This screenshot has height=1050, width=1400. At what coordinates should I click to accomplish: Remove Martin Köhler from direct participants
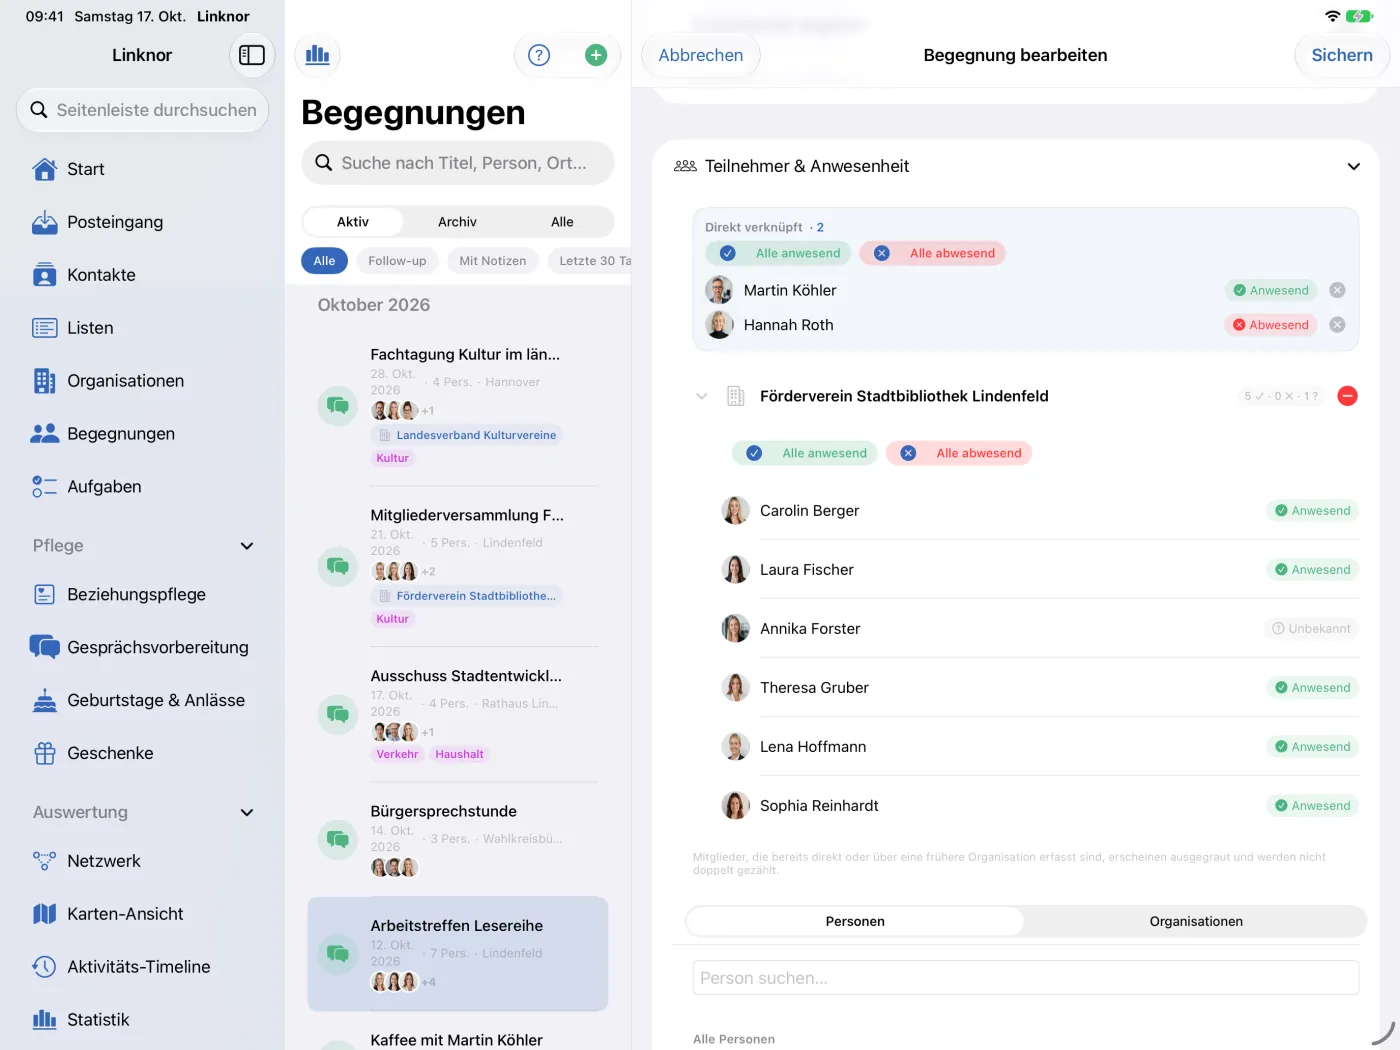coord(1337,290)
